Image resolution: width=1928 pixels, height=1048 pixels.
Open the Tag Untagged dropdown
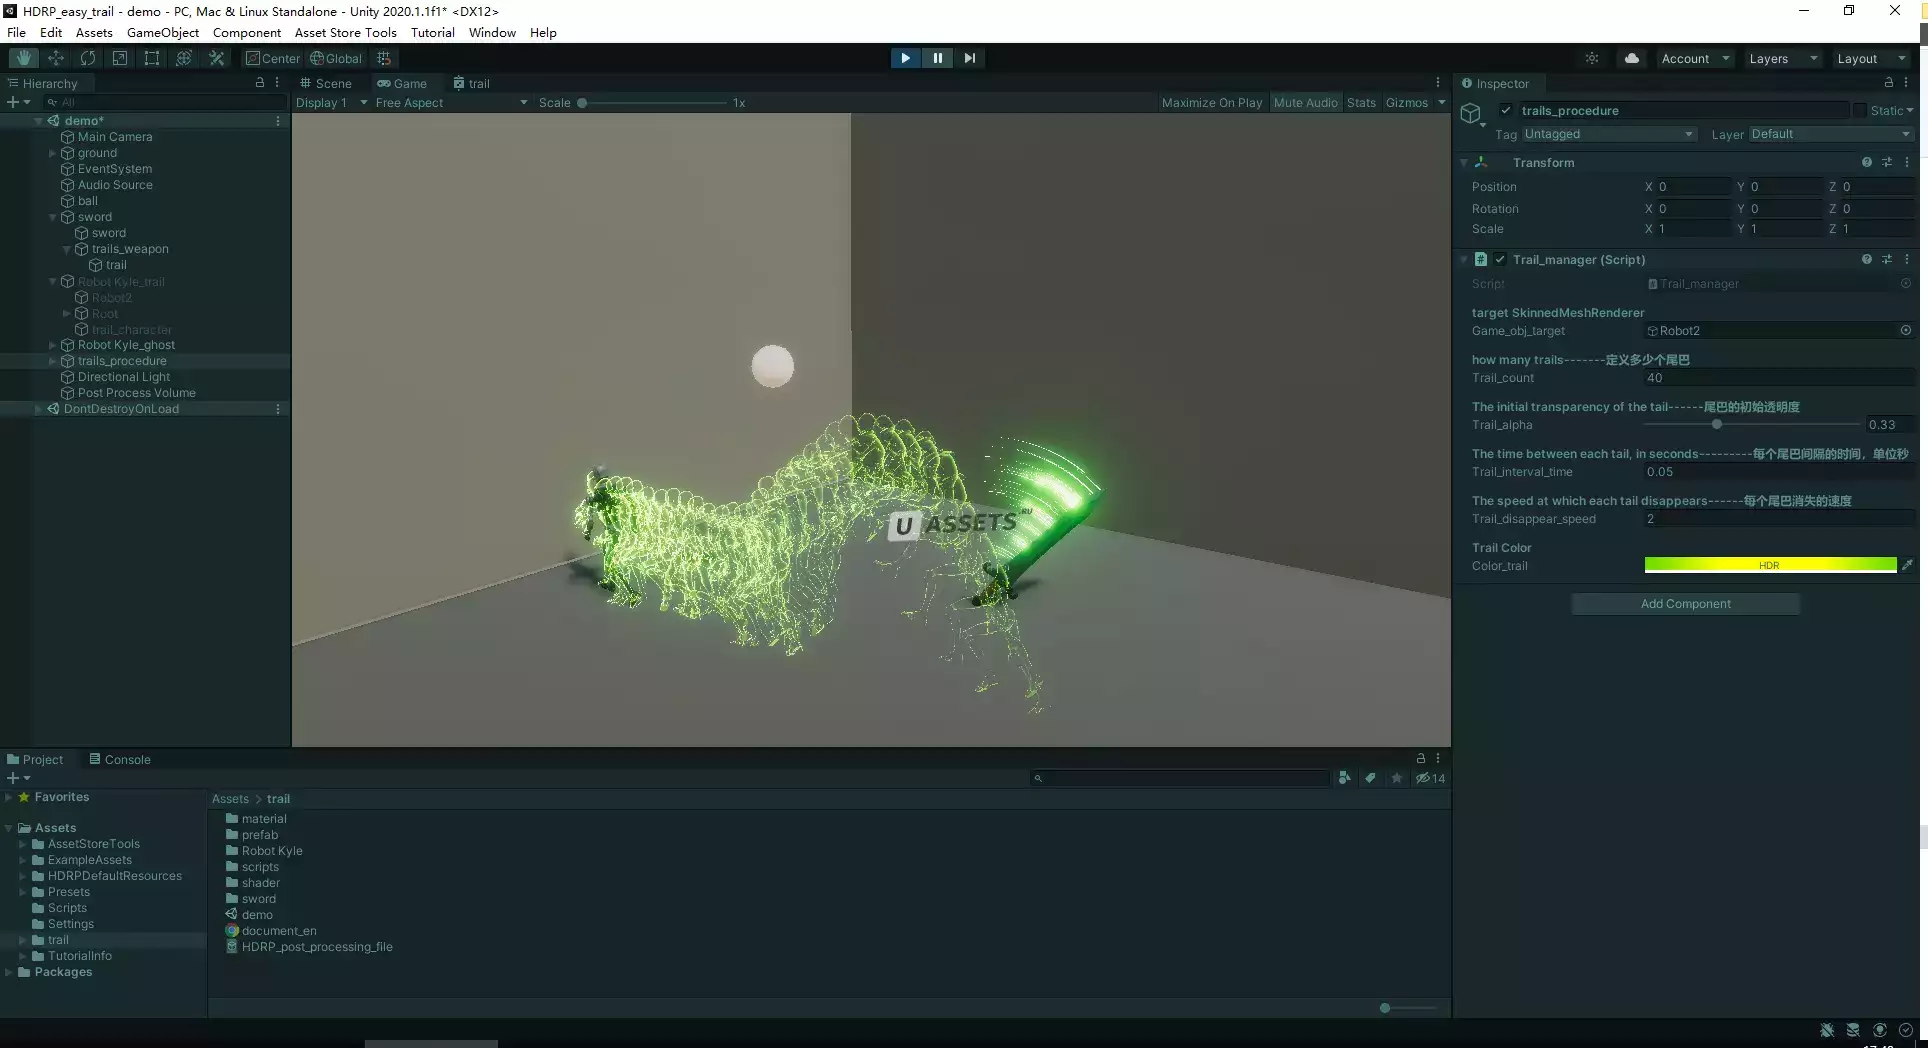(1609, 134)
